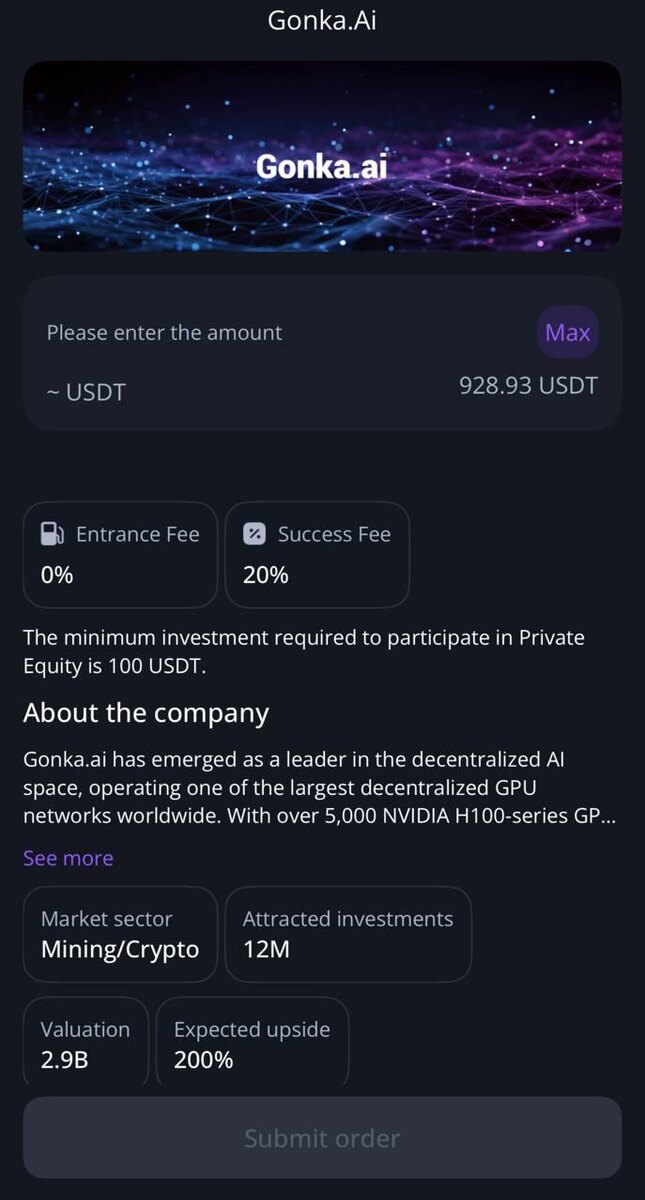The image size is (645, 1200).
Task: Open the Attracted investments 12M card
Action: point(347,934)
